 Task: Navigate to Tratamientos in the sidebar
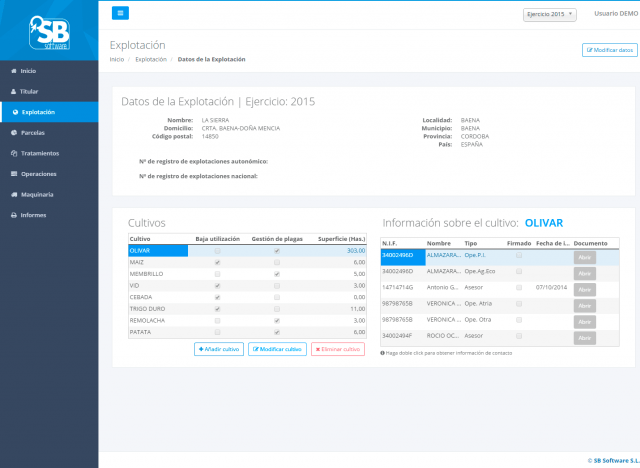[40, 153]
